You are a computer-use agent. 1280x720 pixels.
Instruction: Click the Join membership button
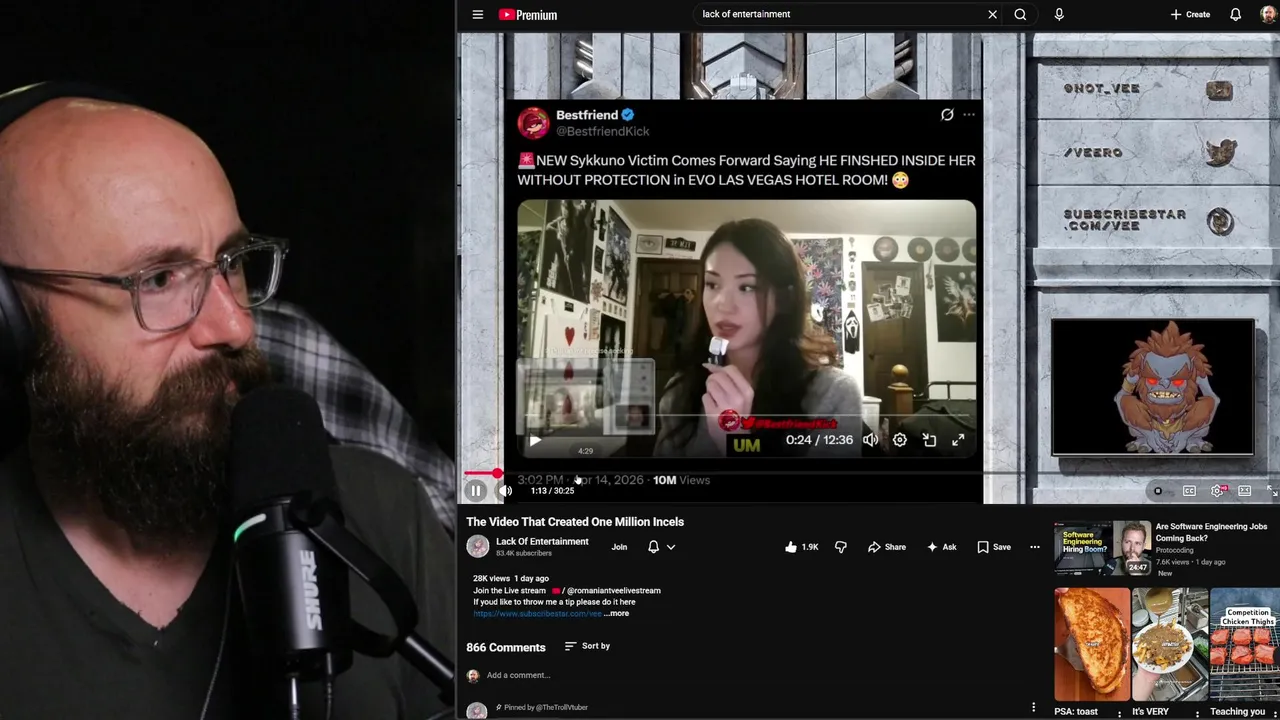(x=619, y=547)
